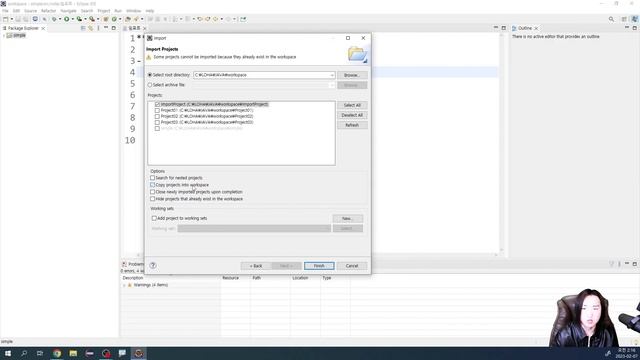640x360 pixels.
Task: Click the green Run button in toolbar
Action: (67, 19)
